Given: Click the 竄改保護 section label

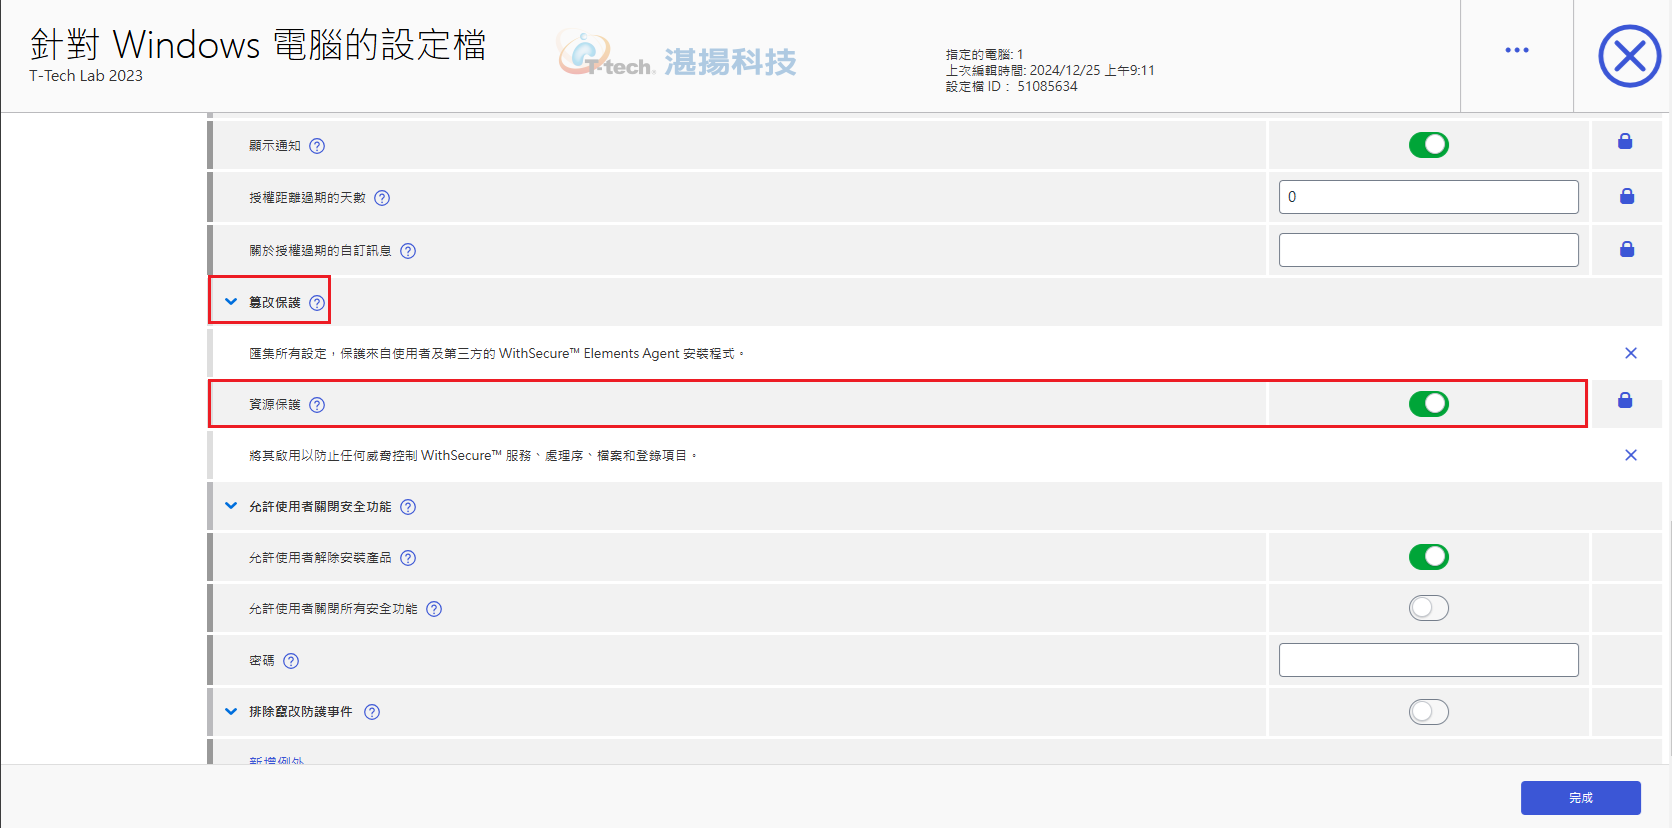Looking at the screenshot, I should [x=275, y=303].
